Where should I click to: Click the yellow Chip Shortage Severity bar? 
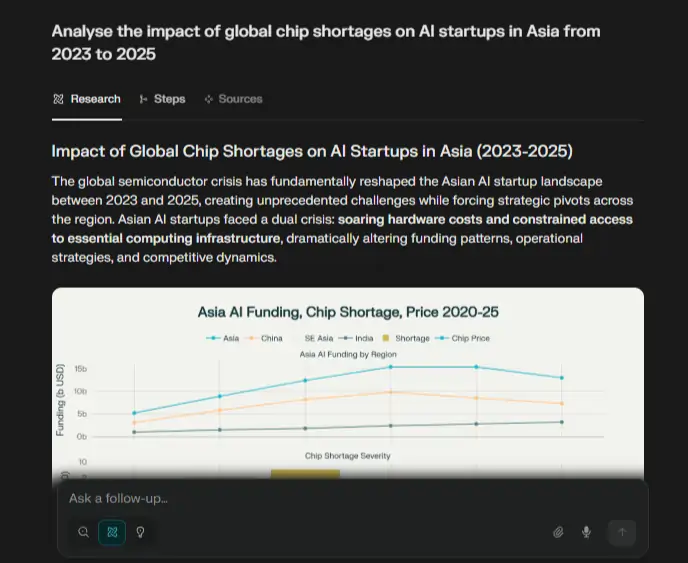coord(305,473)
